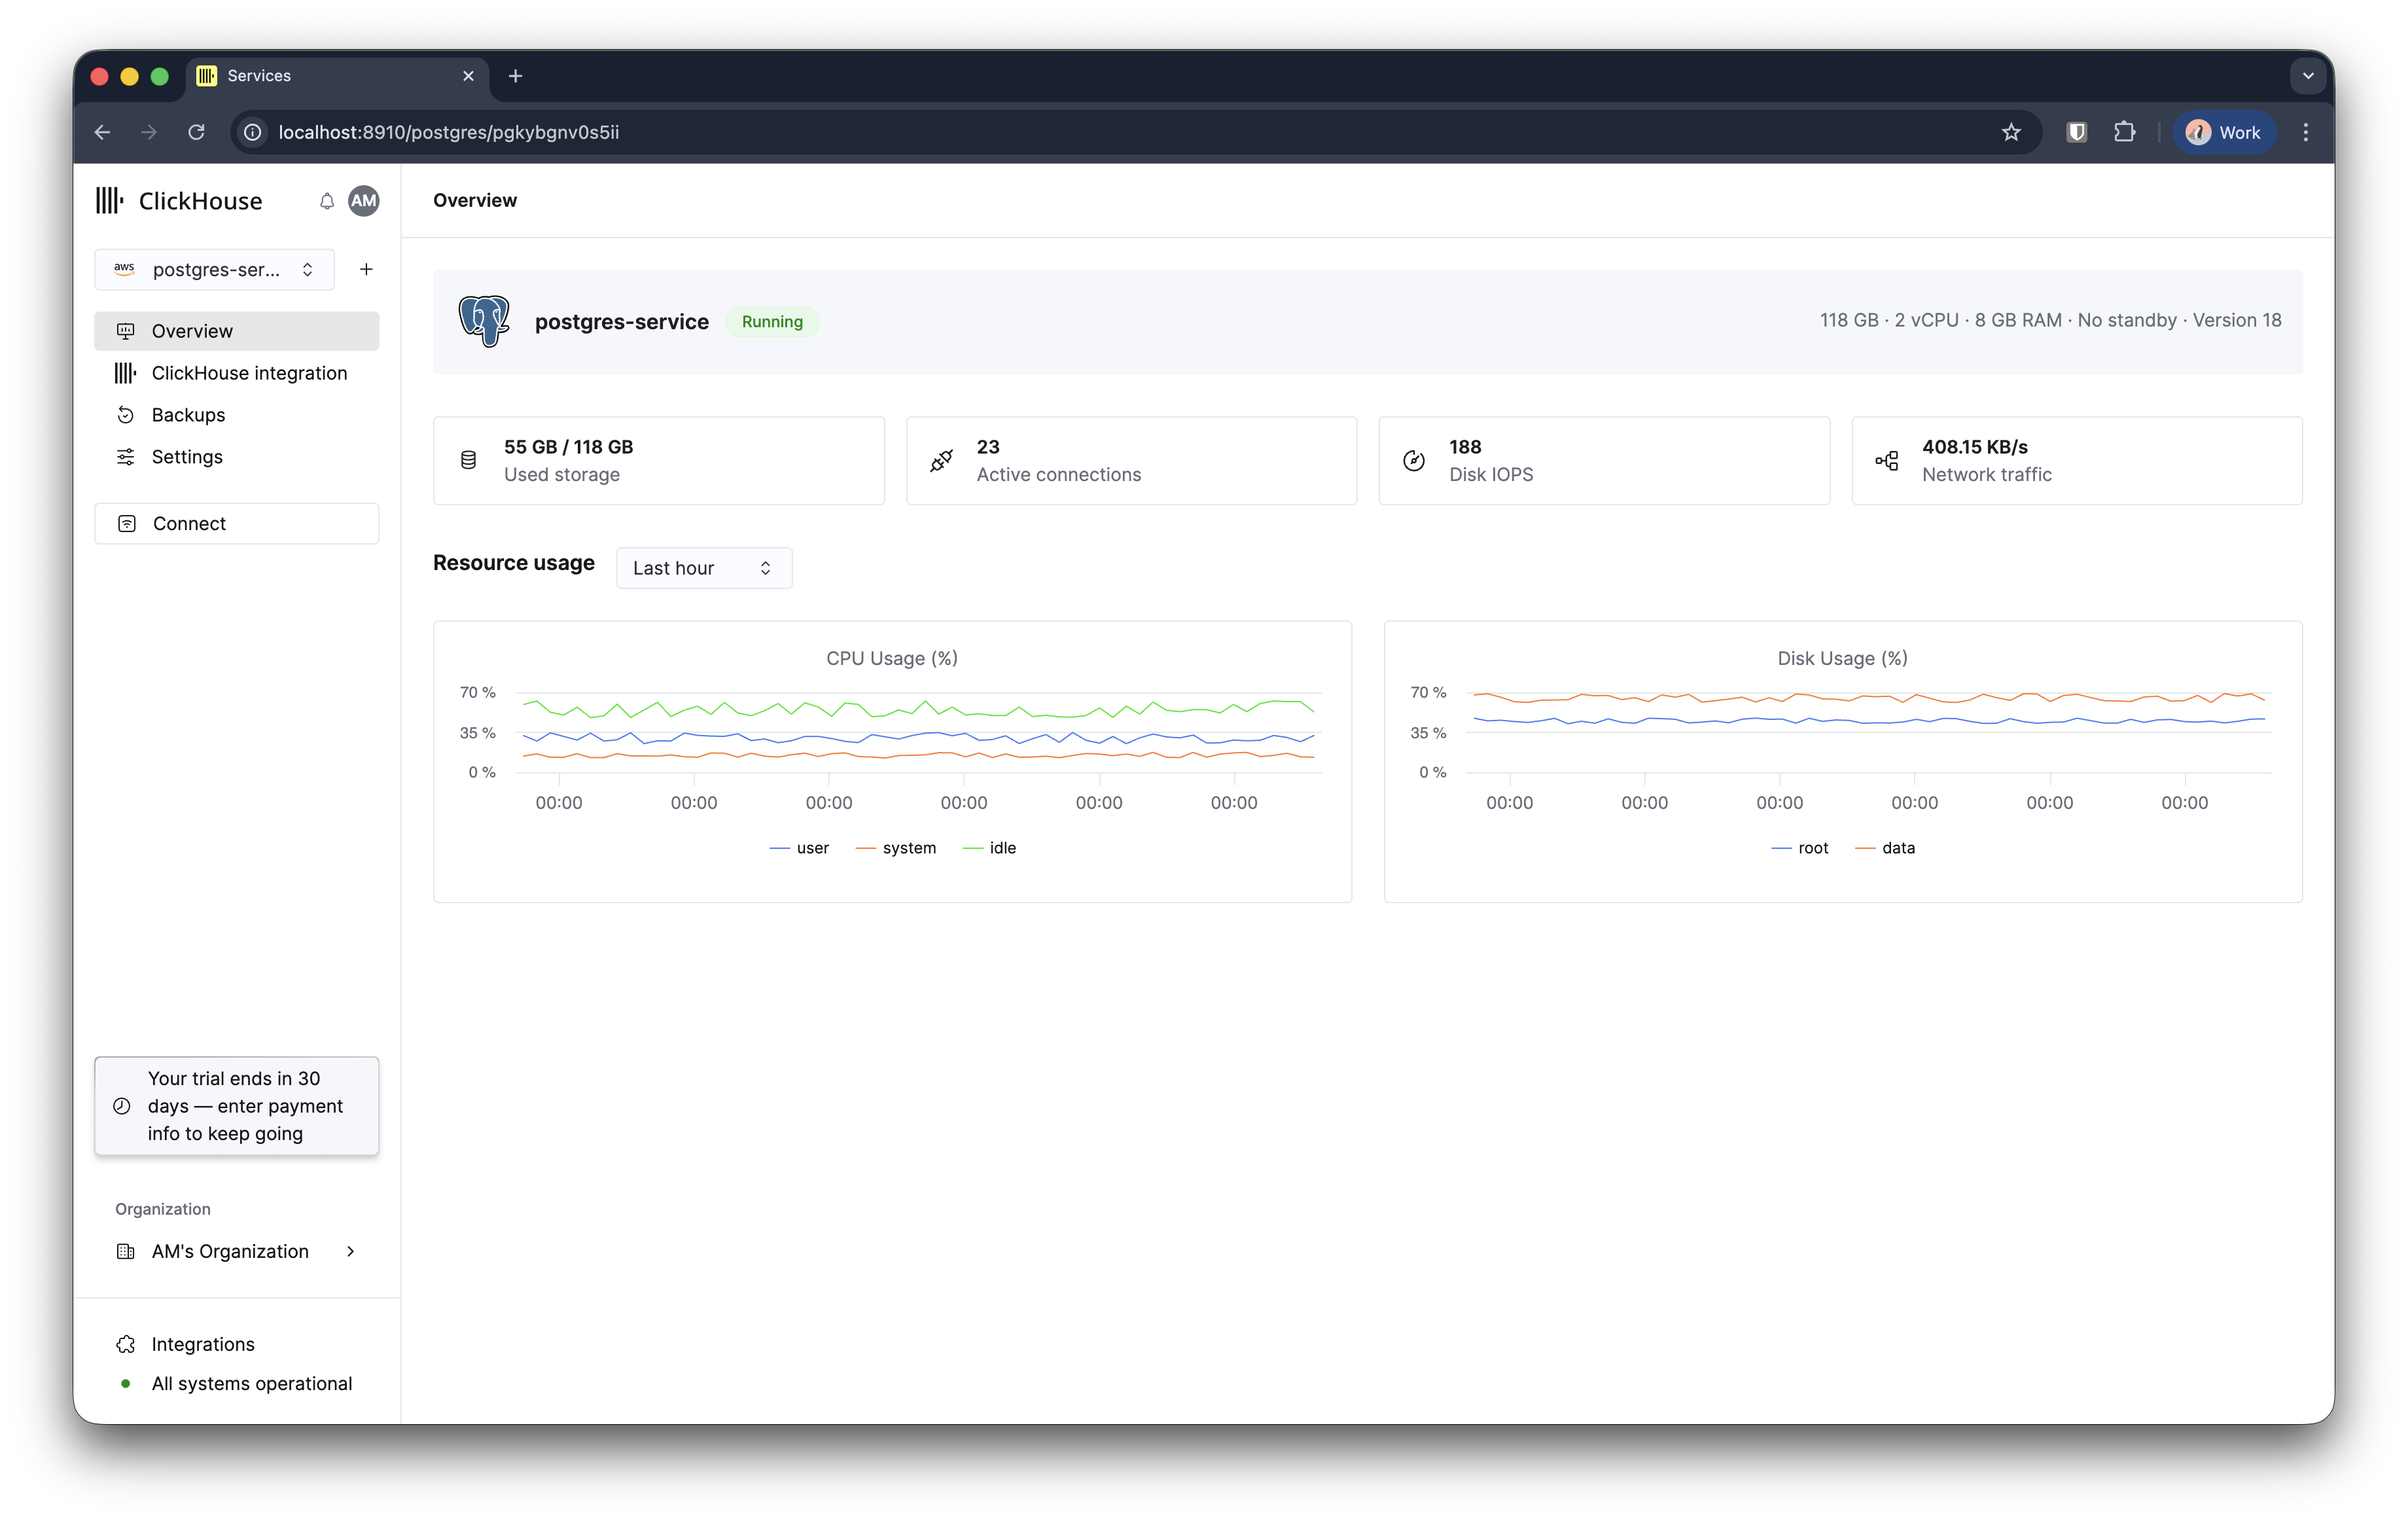Click the Active connections plug icon
The width and height of the screenshot is (2408, 1521).
click(x=940, y=460)
